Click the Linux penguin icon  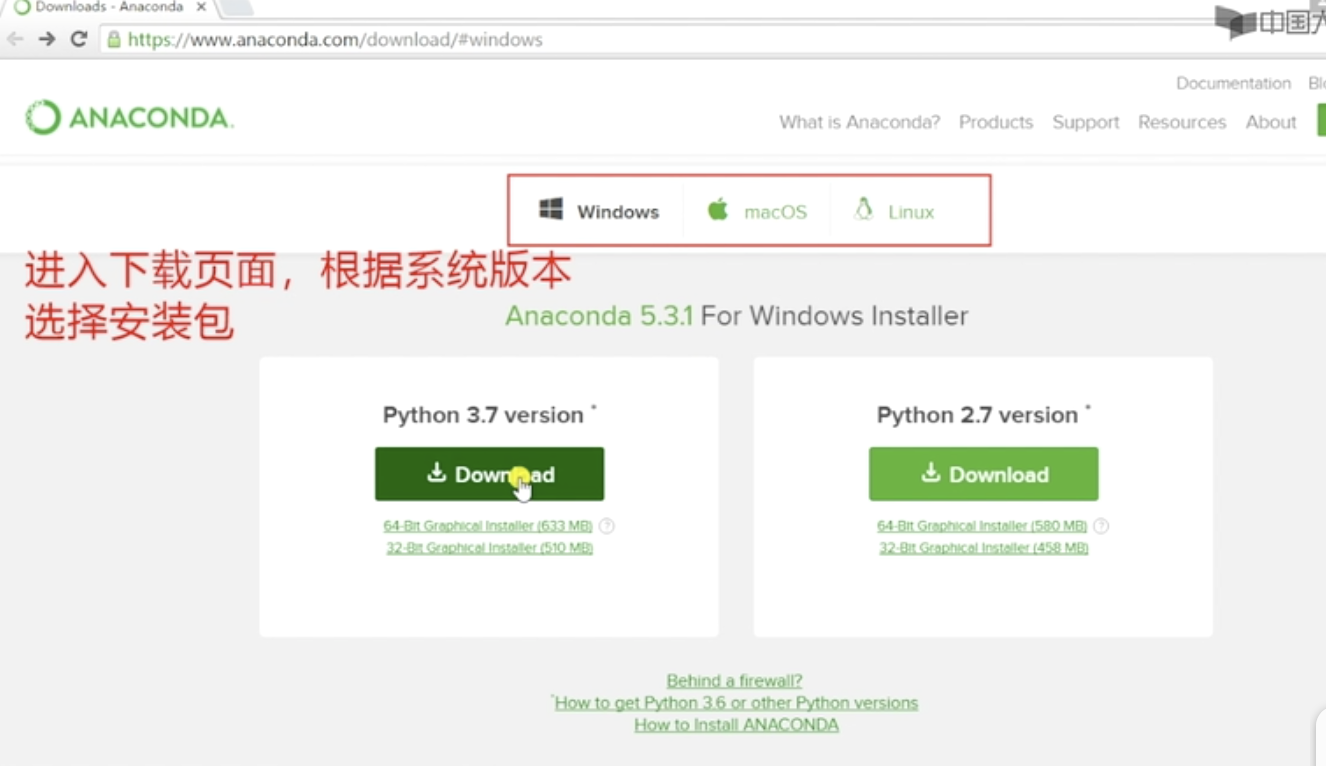pyautogui.click(x=863, y=209)
